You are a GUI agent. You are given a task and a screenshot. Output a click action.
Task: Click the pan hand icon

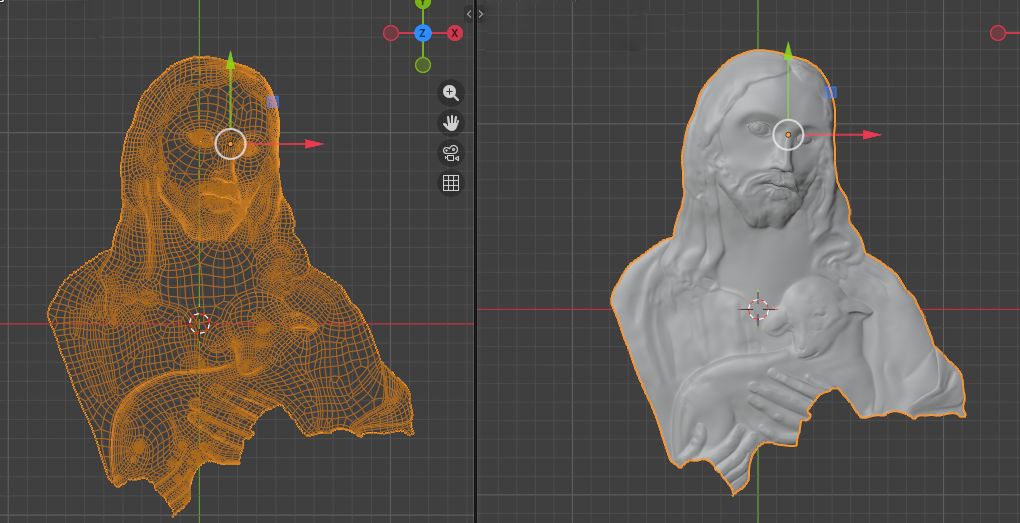[x=450, y=123]
